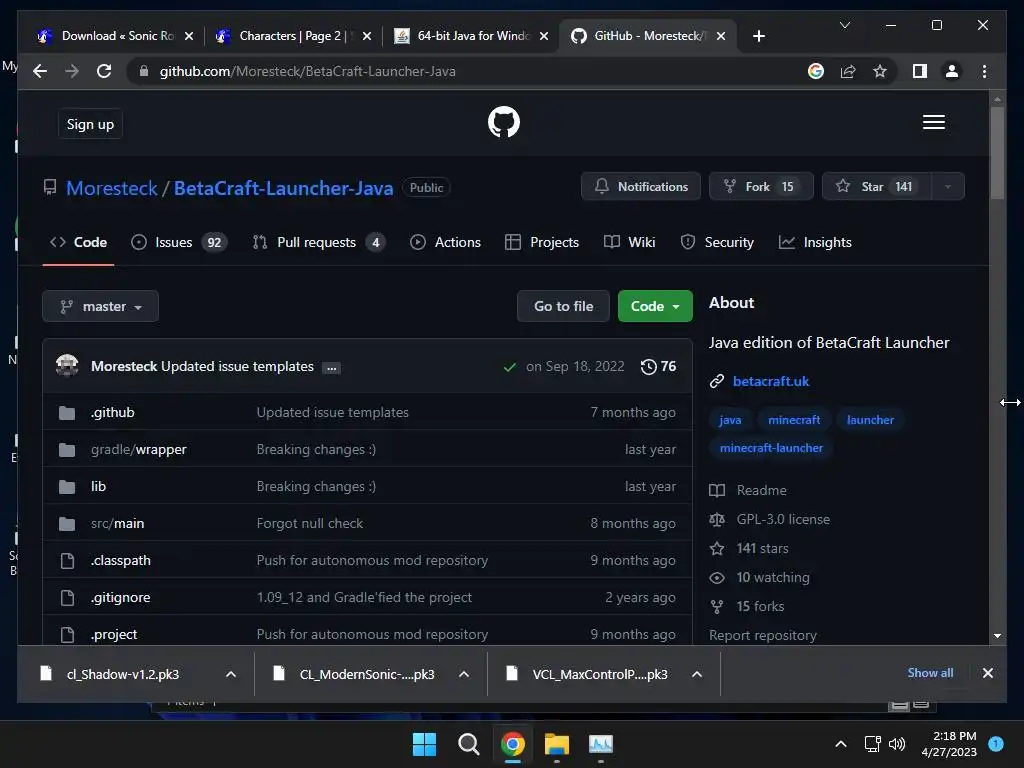Click the commit history clock icon 76

658,366
